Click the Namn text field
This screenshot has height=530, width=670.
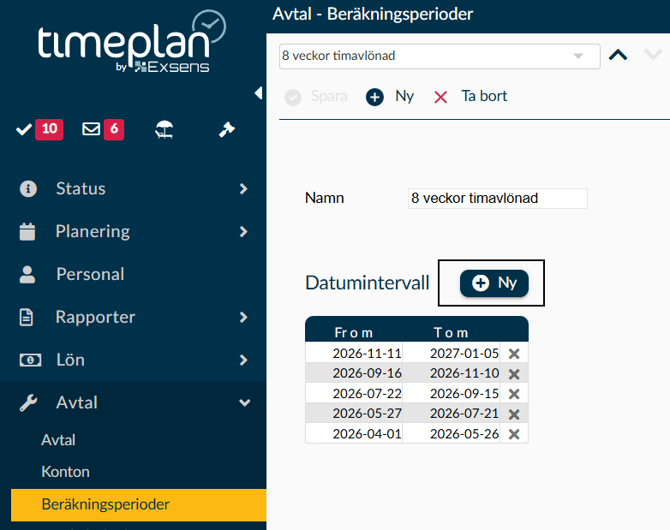(x=498, y=198)
